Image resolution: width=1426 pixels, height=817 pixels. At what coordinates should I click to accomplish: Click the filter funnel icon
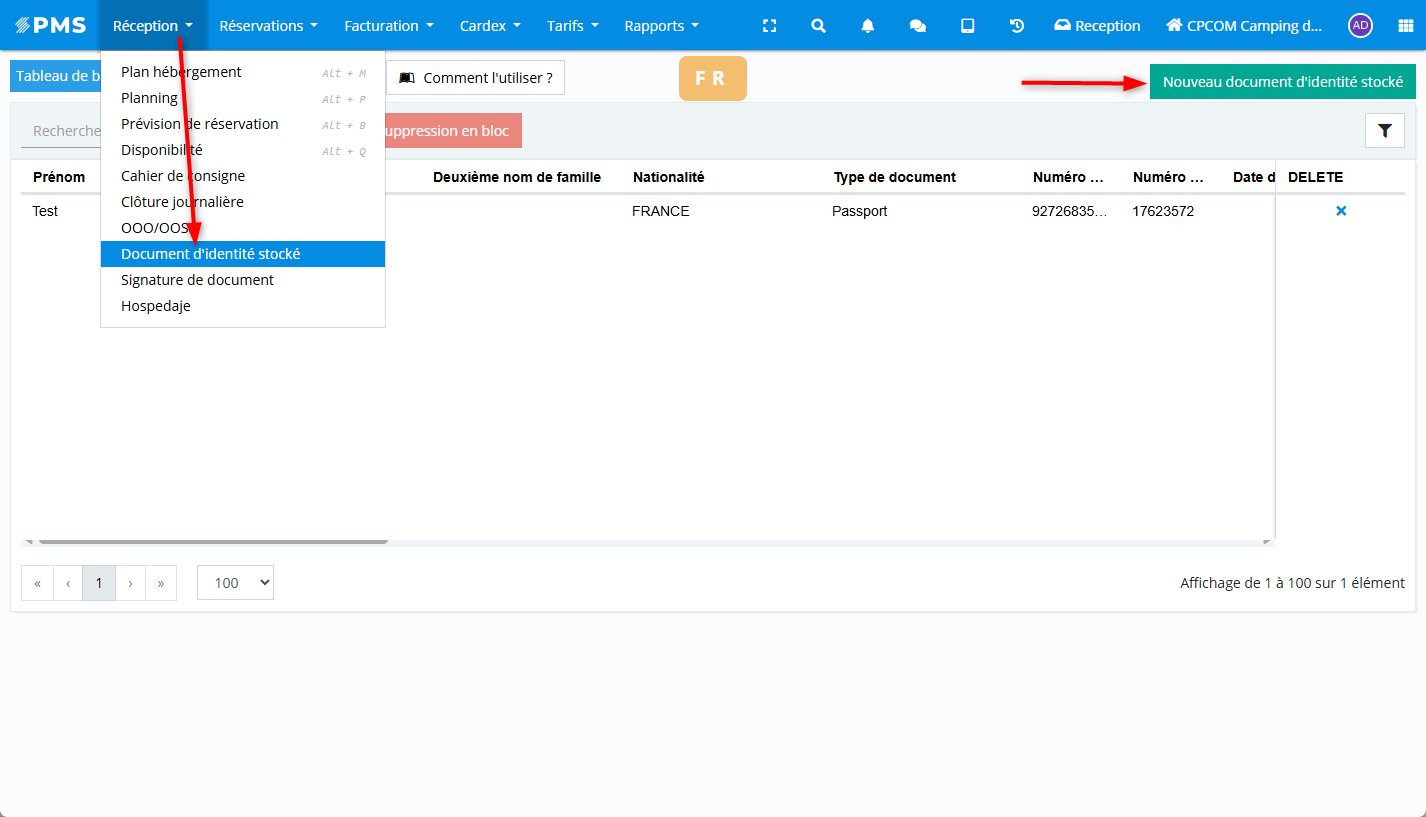point(1385,131)
